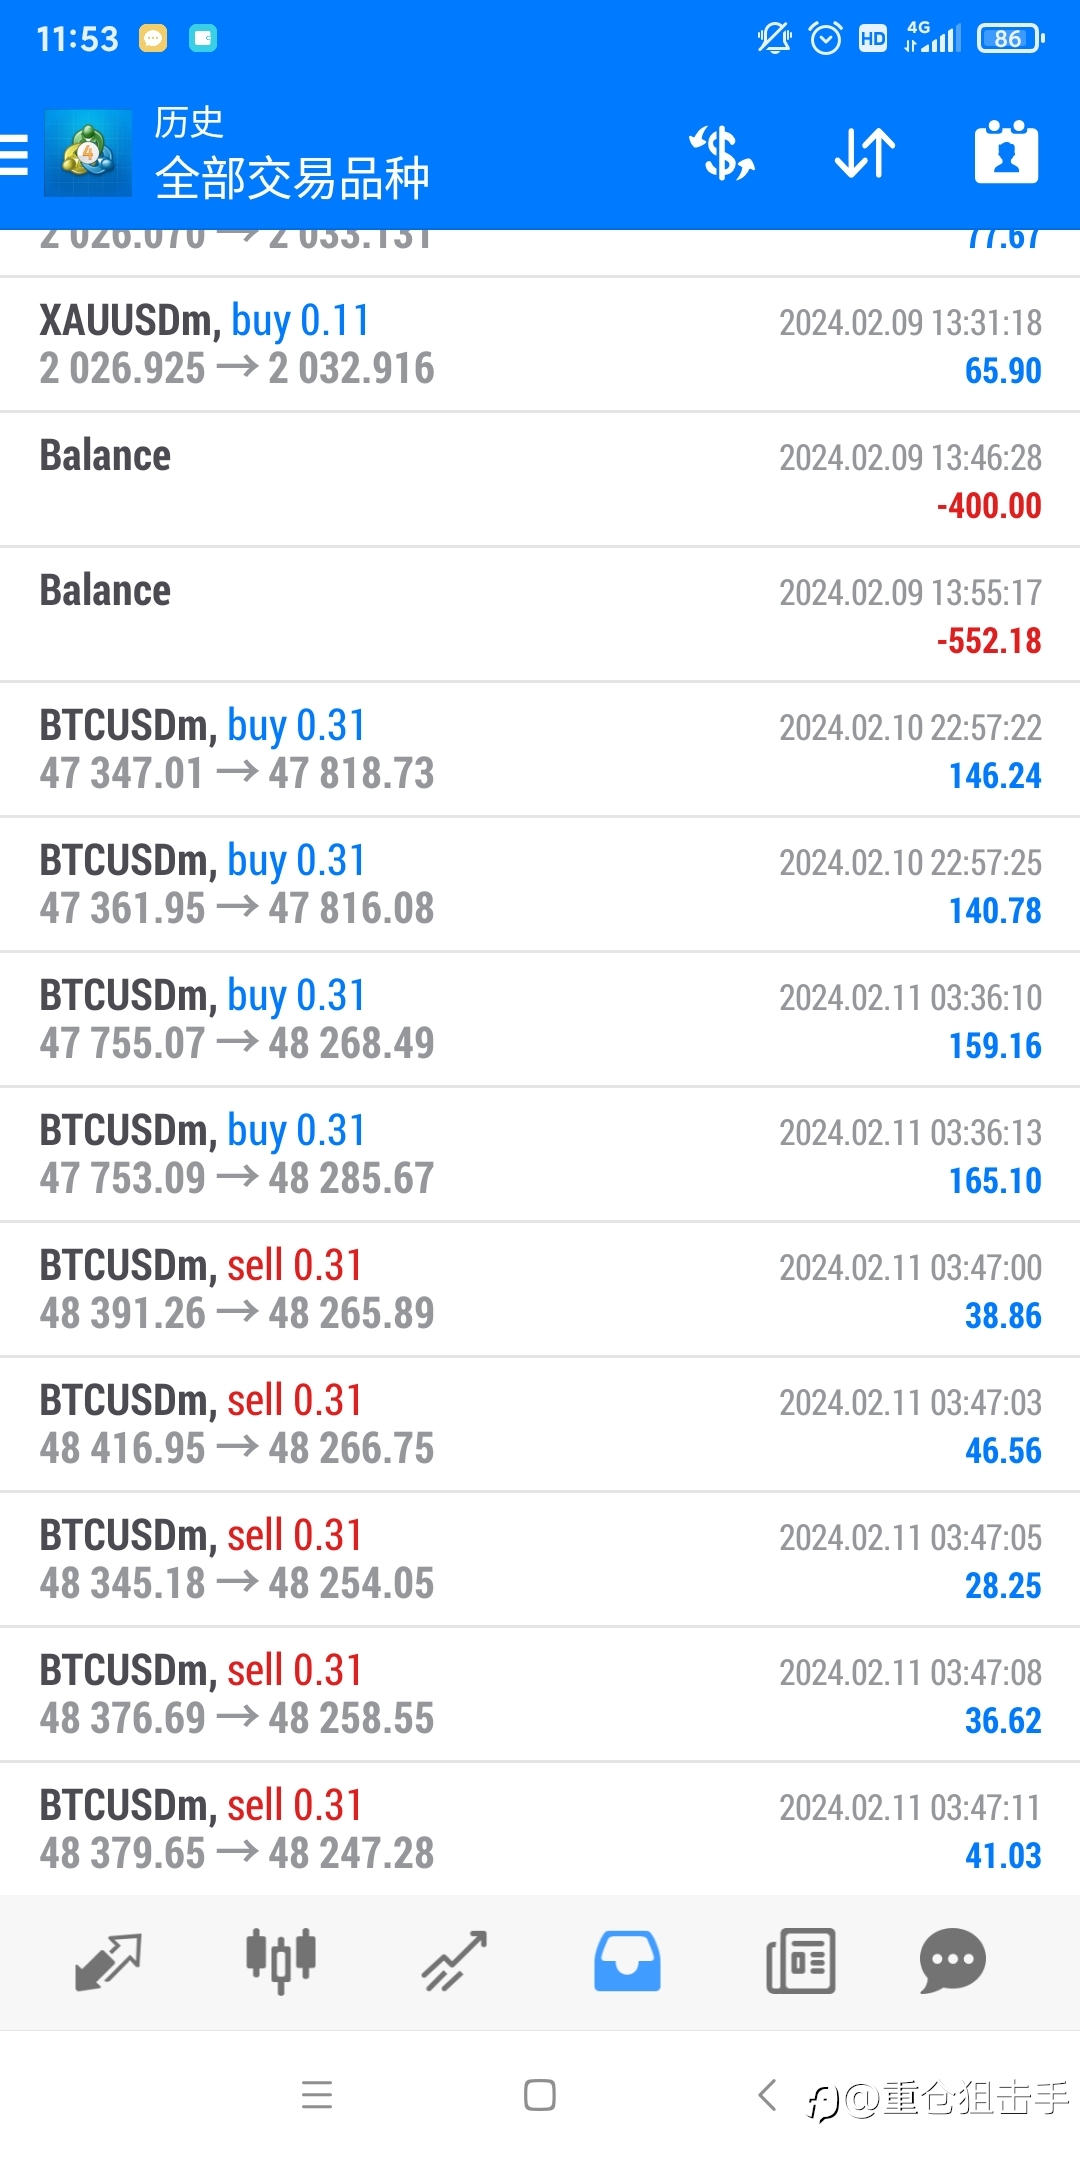Open the News tab

pyautogui.click(x=800, y=1960)
